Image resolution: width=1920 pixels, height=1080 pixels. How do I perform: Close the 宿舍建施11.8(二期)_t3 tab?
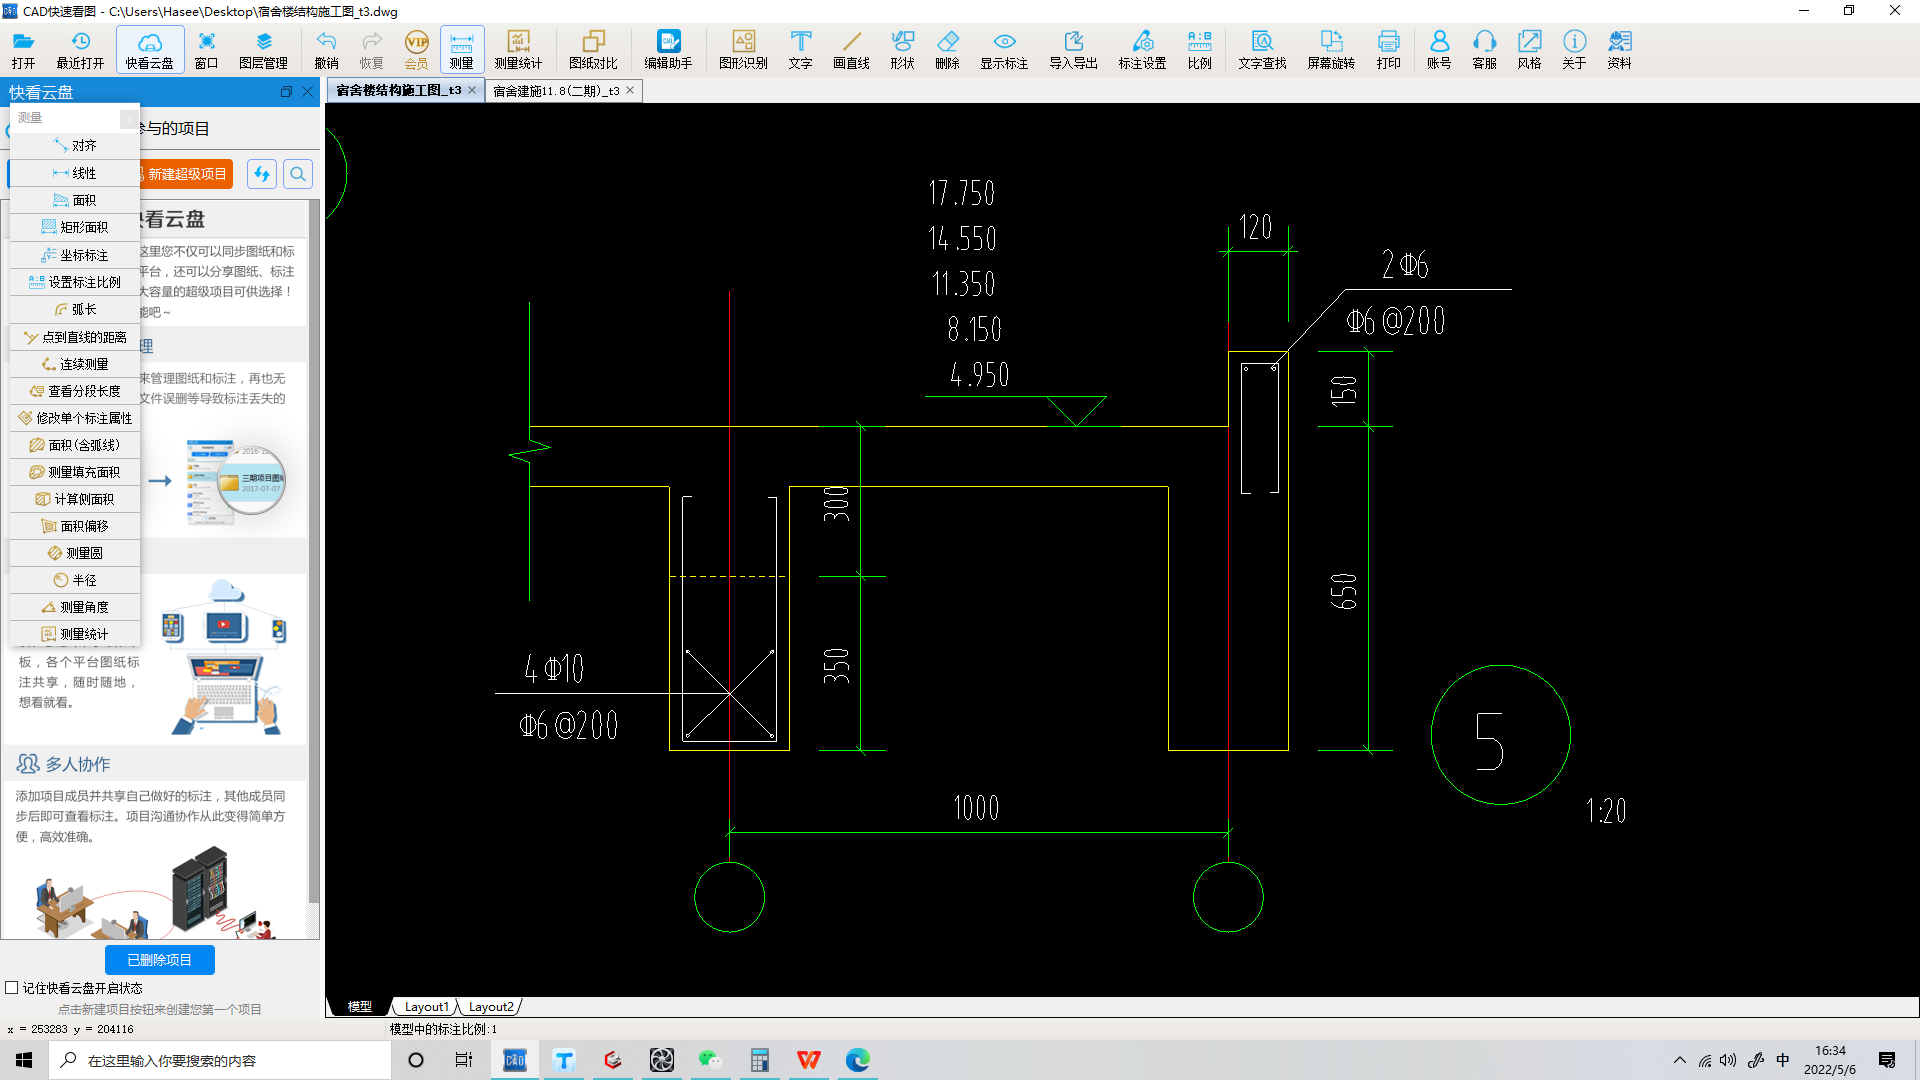[630, 90]
